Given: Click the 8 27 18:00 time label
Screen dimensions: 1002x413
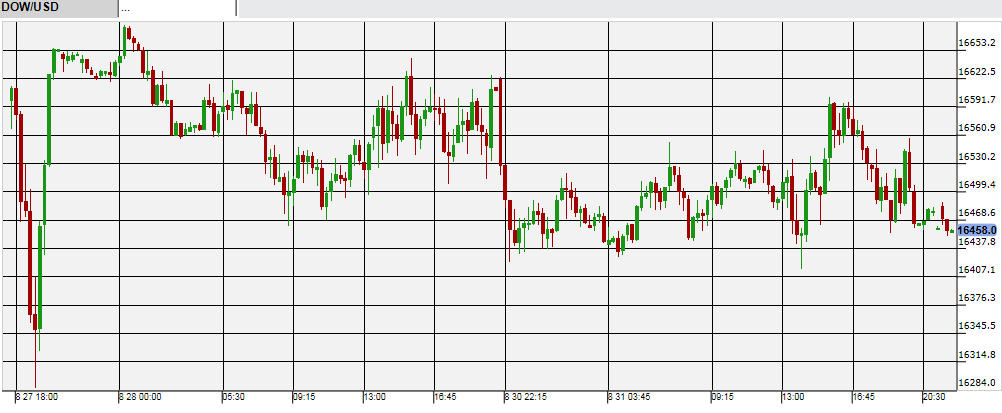Looking at the screenshot, I should click(x=37, y=398).
